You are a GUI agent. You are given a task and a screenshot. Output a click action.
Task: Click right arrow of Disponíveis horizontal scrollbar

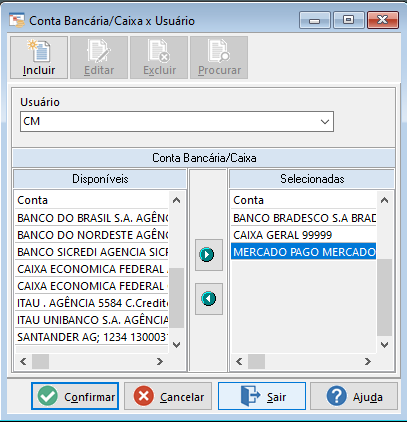pyautogui.click(x=160, y=361)
